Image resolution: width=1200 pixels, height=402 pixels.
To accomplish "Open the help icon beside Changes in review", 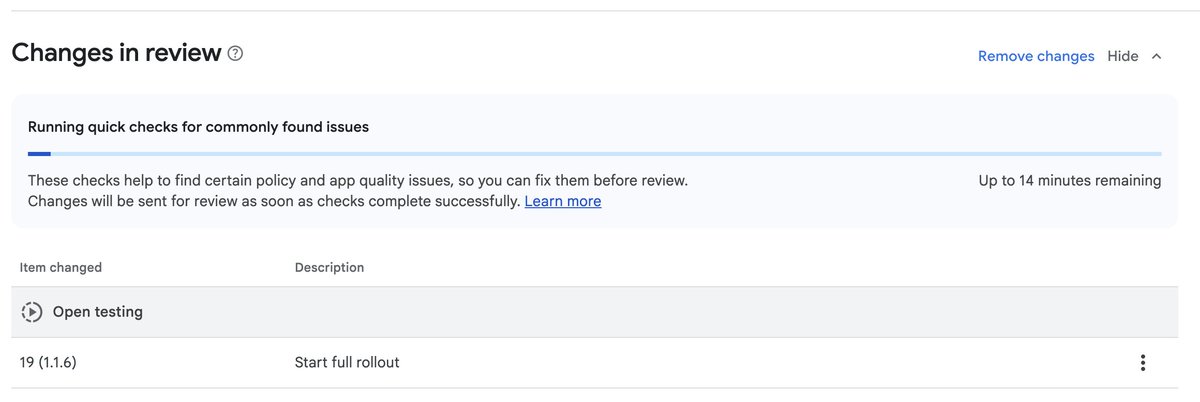I will tap(235, 54).
